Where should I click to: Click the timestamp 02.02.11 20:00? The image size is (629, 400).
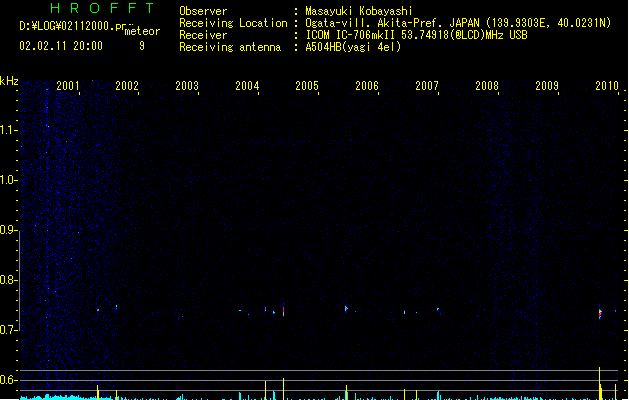tap(61, 46)
